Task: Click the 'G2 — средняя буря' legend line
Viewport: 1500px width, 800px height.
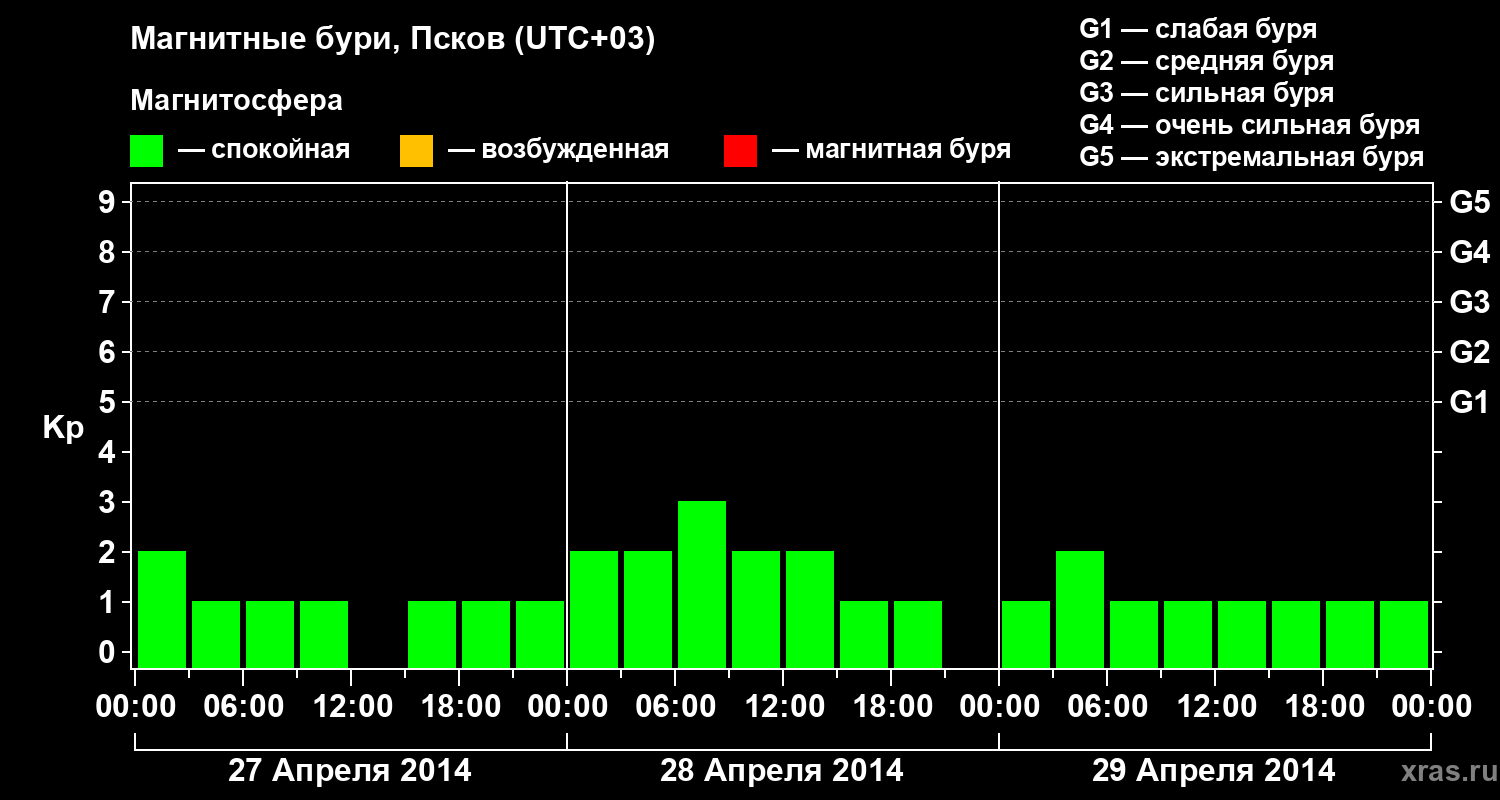Action: 1207,61
